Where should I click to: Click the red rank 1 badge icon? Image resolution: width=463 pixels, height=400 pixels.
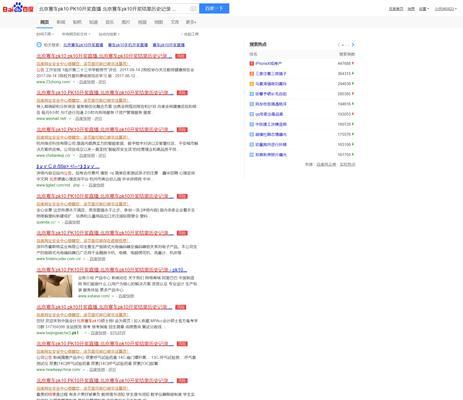tap(252, 63)
